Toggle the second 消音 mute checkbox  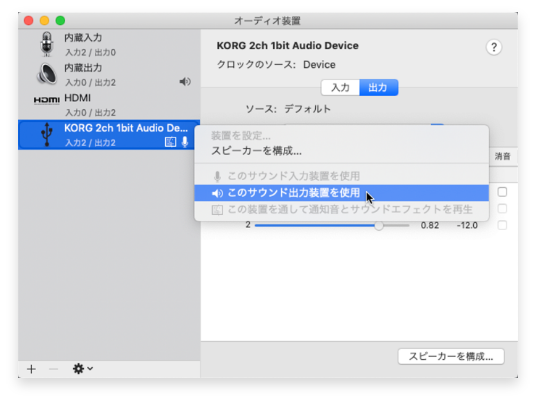click(x=502, y=208)
